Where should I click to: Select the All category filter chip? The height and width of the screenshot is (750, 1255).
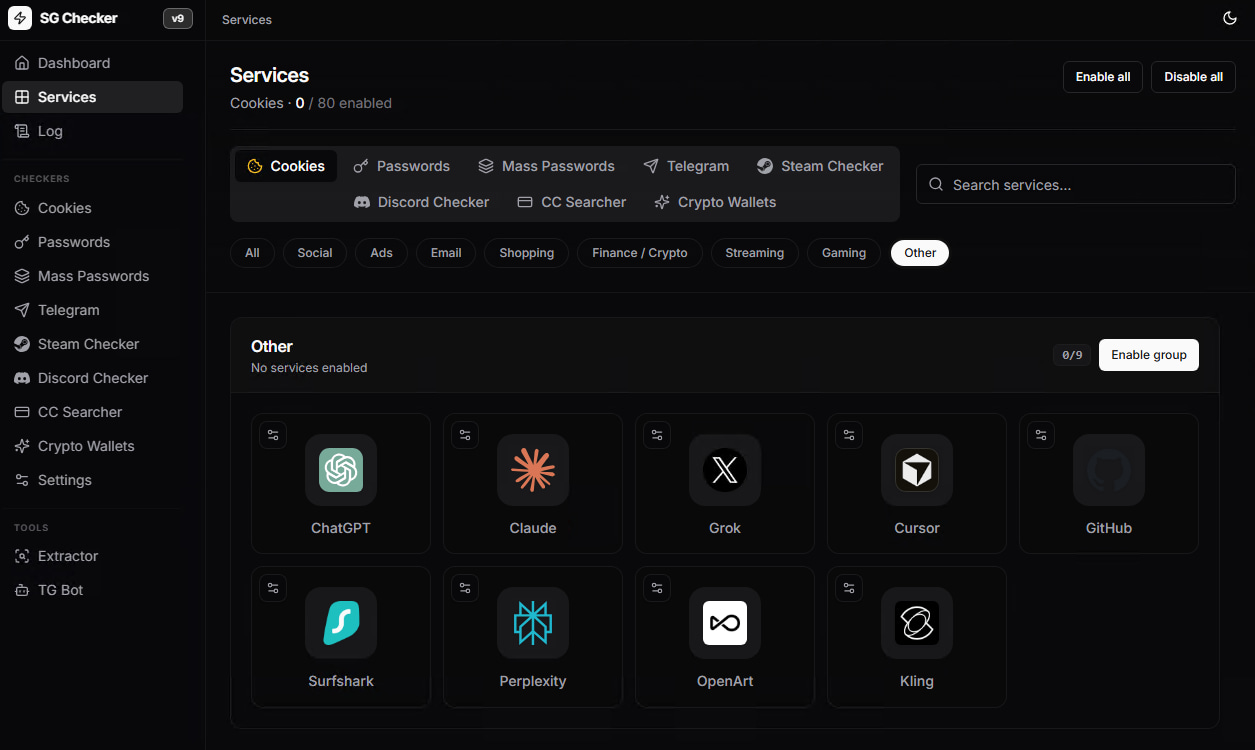pos(252,253)
